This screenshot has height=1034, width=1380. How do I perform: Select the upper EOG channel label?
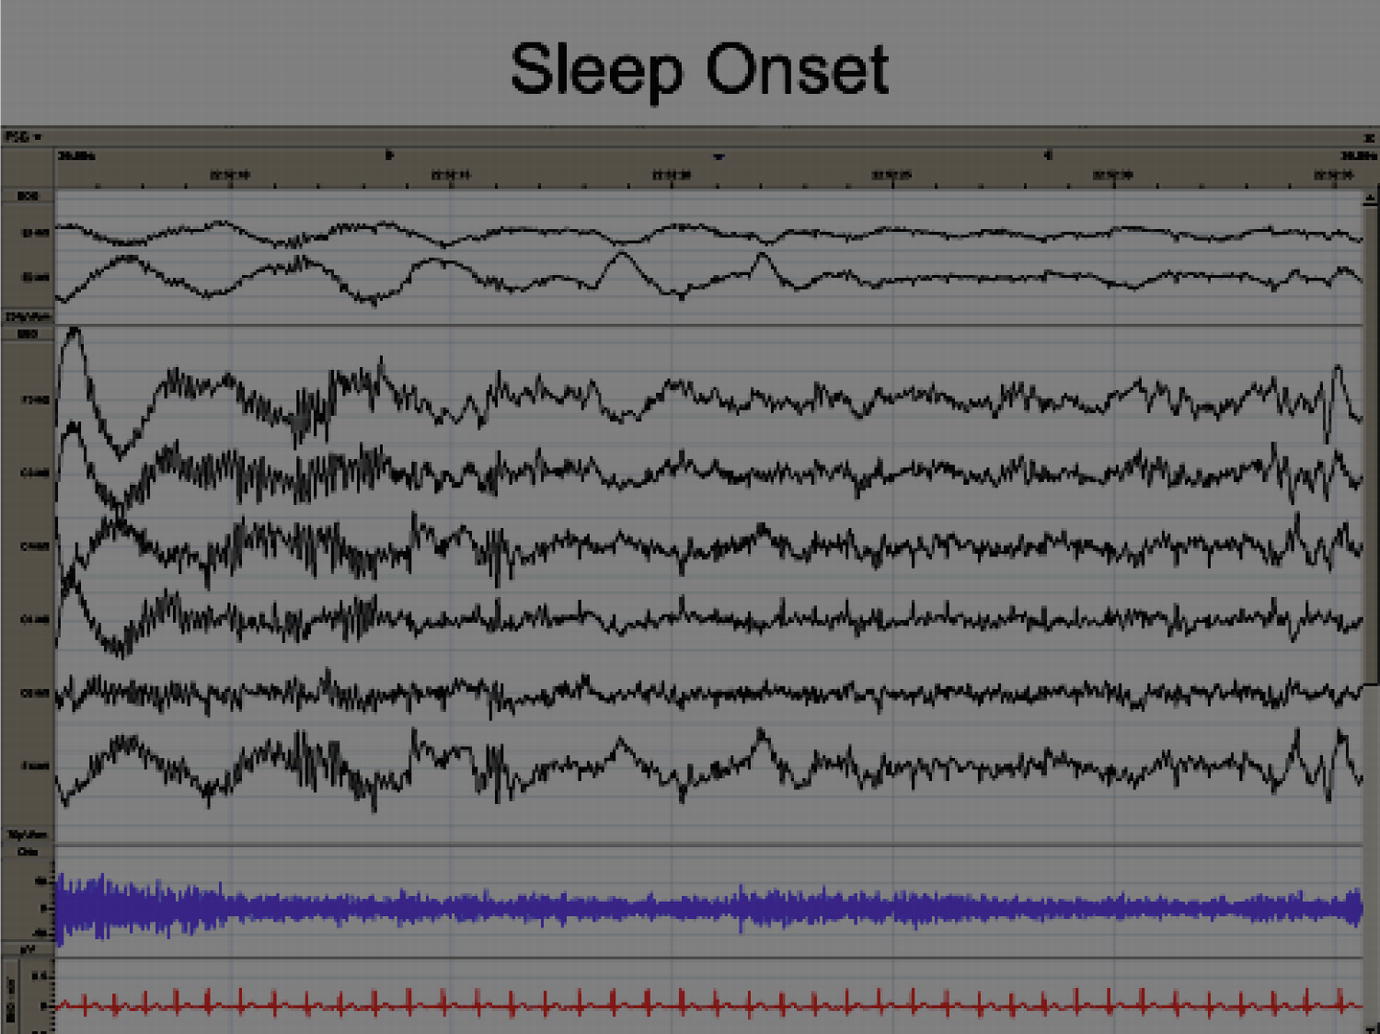(x=35, y=233)
